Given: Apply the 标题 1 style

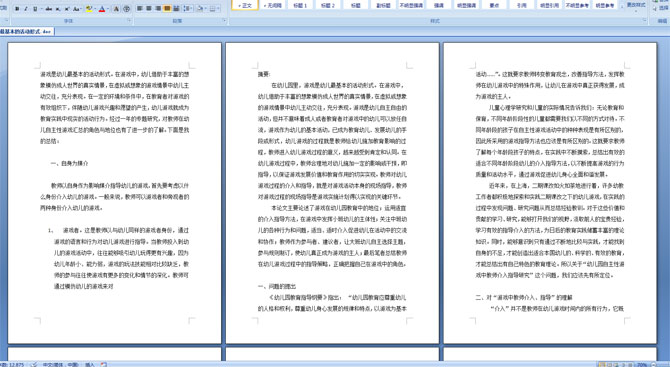Looking at the screenshot, I should 300,5.
